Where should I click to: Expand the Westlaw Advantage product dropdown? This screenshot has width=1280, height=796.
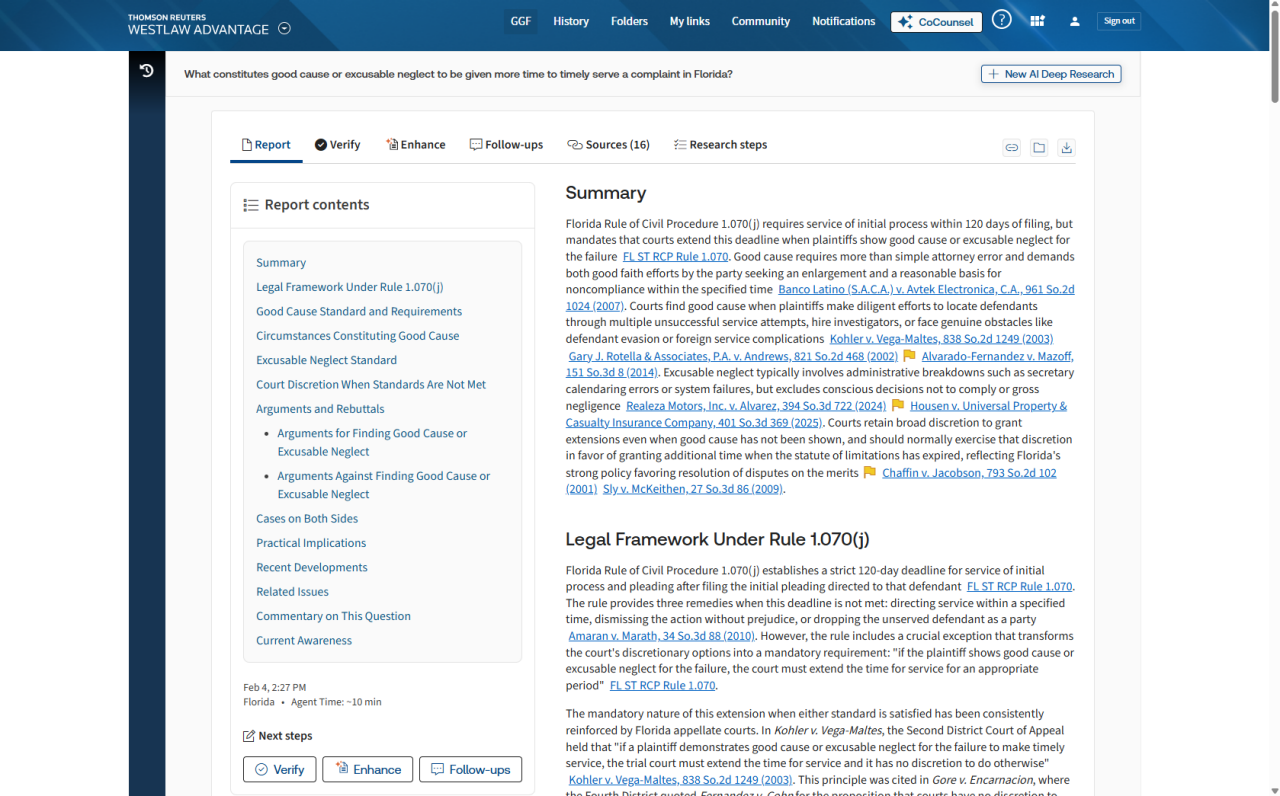[284, 29]
